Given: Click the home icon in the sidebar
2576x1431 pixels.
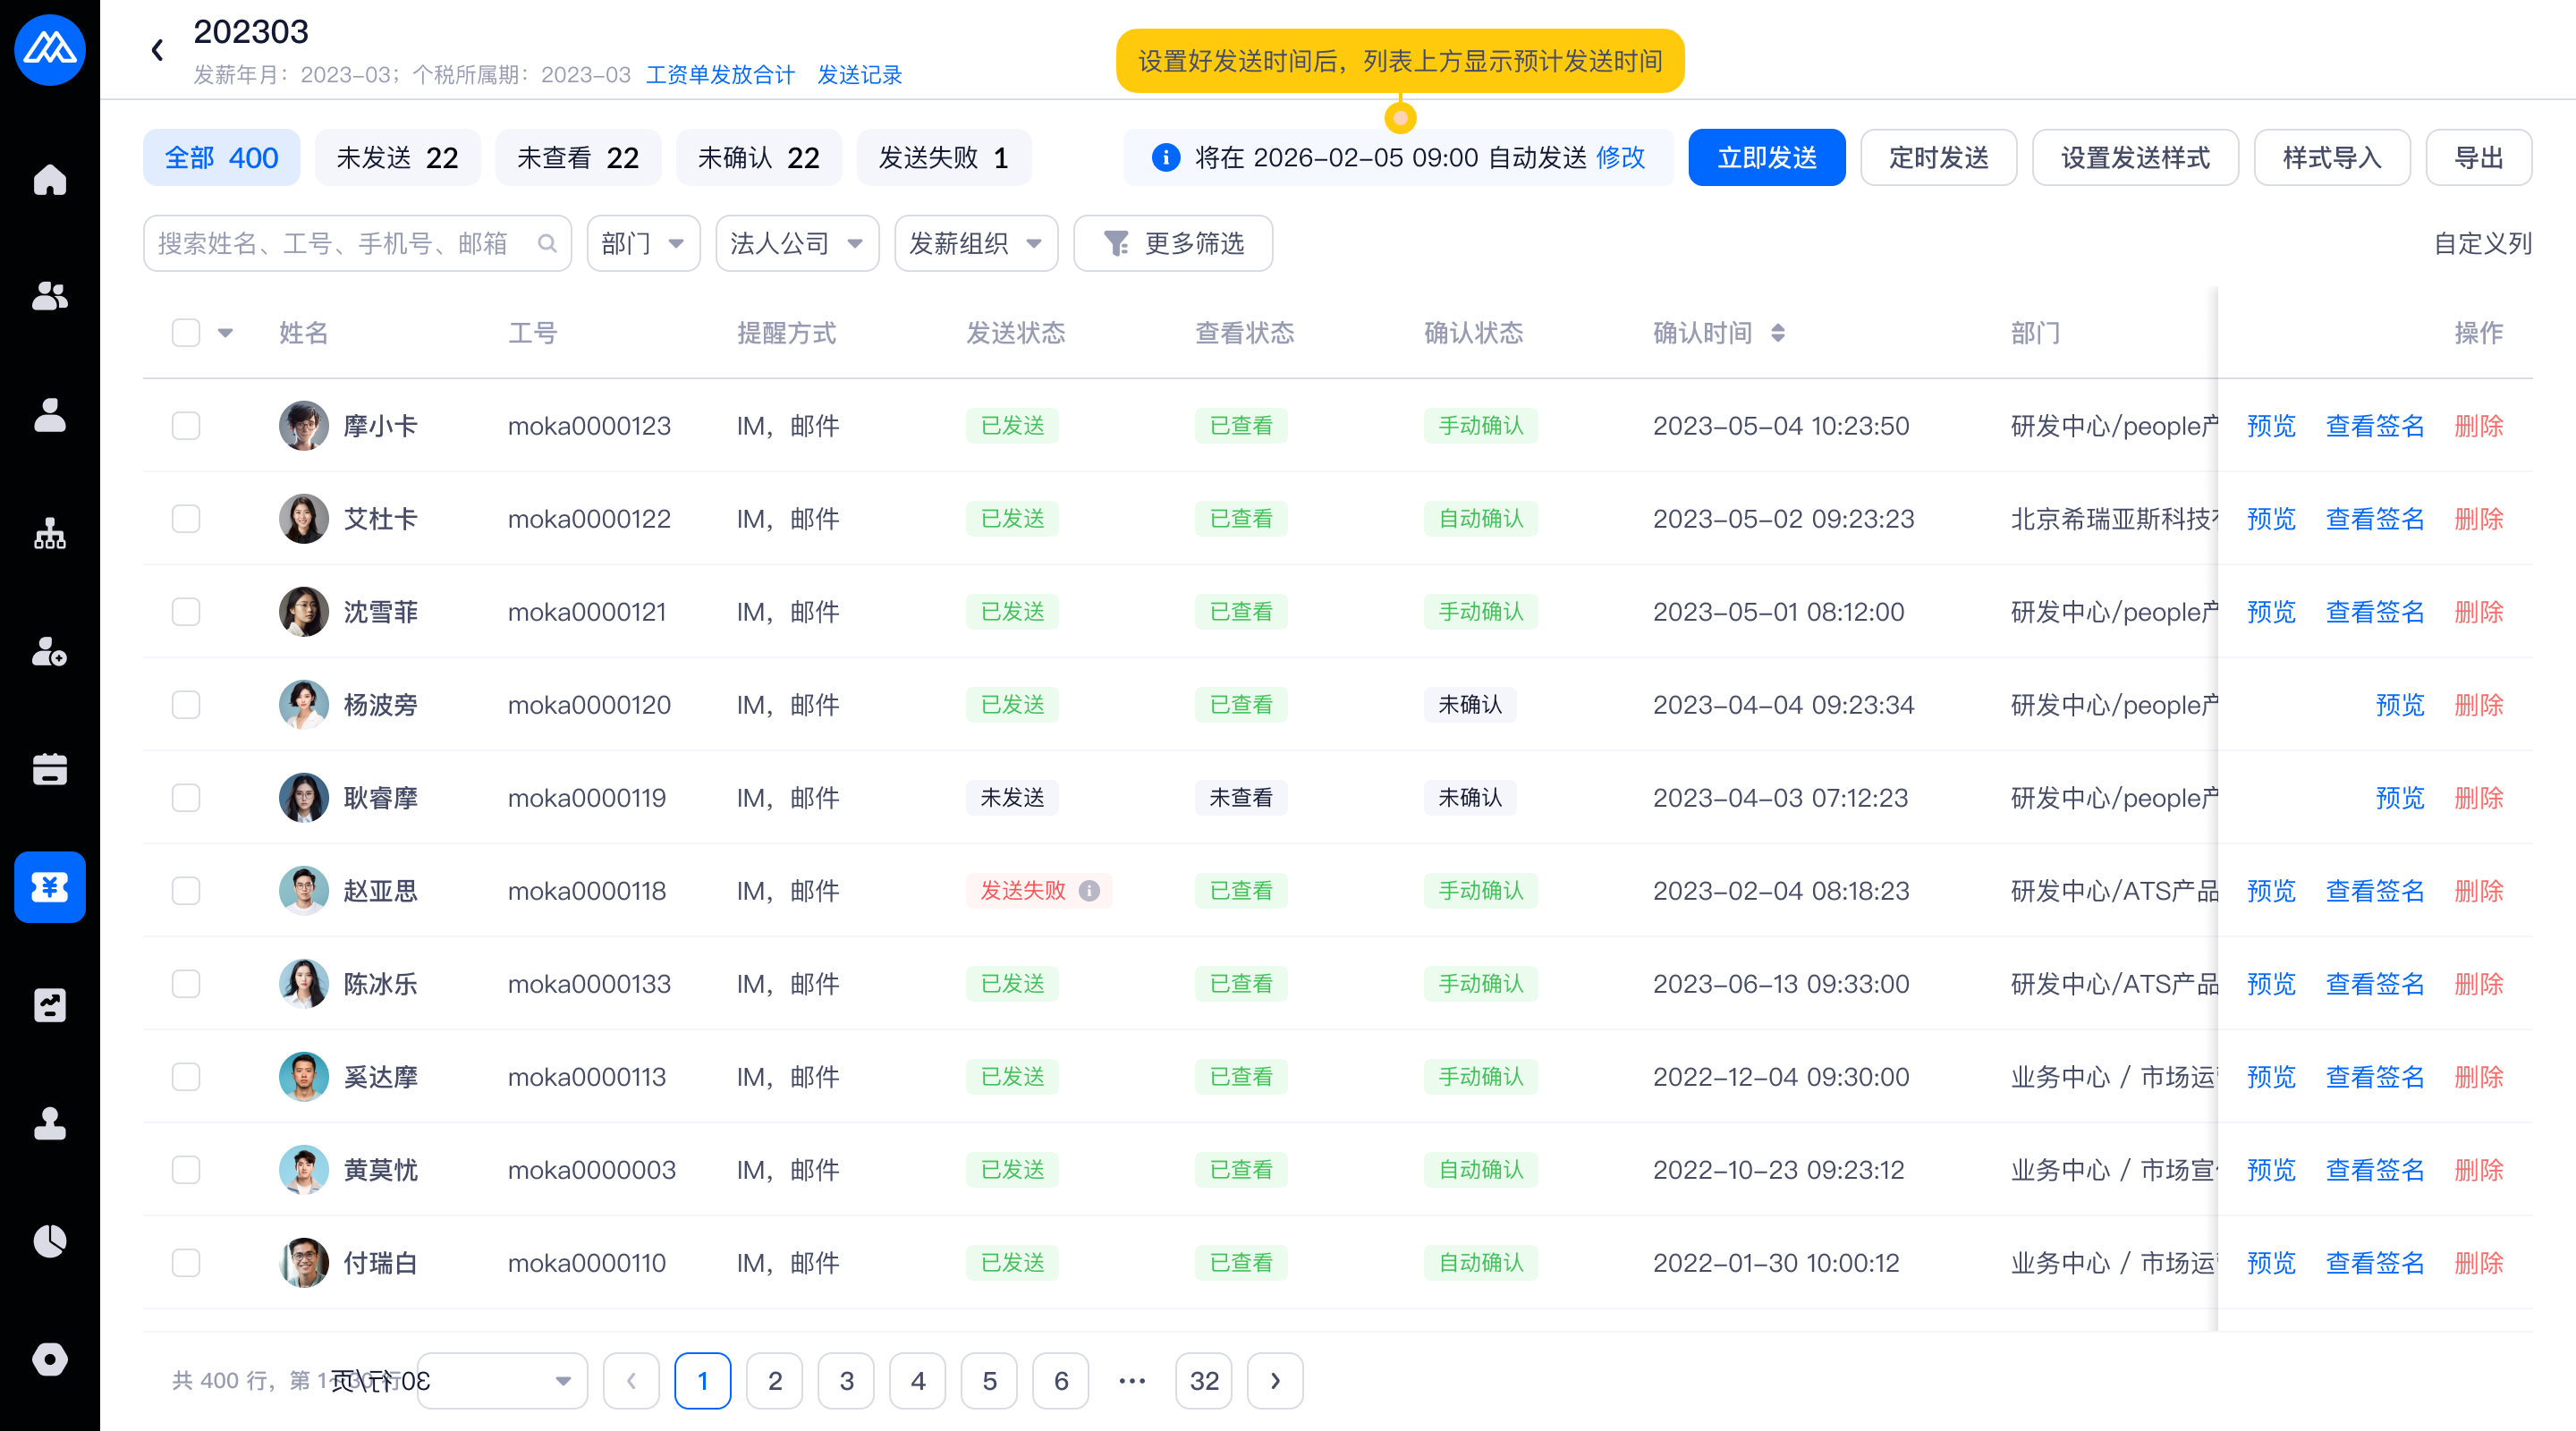Looking at the screenshot, I should click(49, 180).
